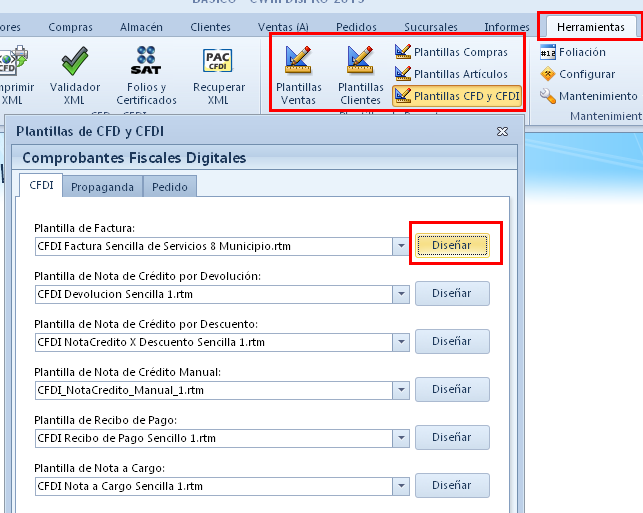Open the Mantenimiento wrench tool

click(588, 96)
